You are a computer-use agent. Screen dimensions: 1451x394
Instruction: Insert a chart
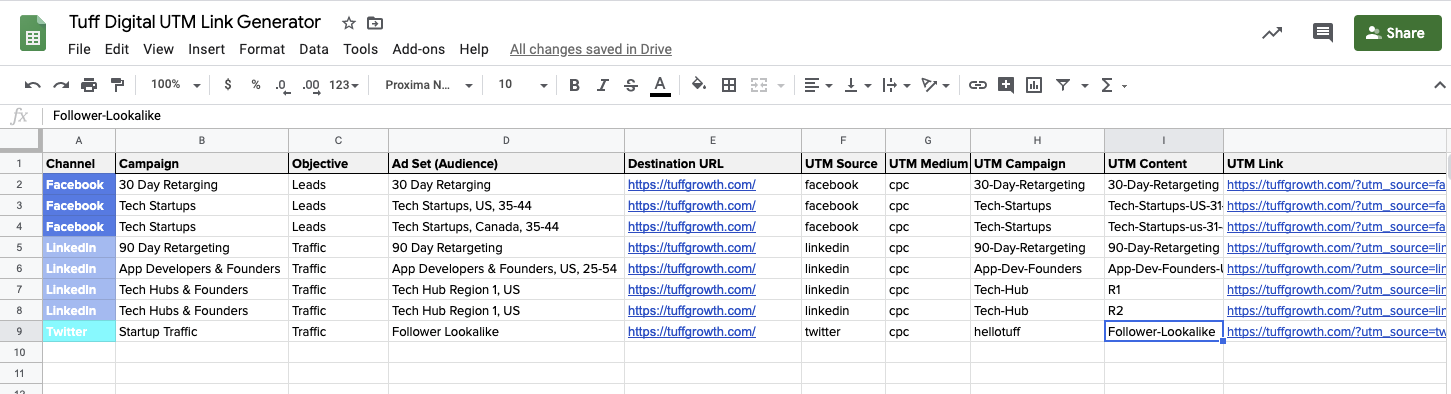(1034, 85)
